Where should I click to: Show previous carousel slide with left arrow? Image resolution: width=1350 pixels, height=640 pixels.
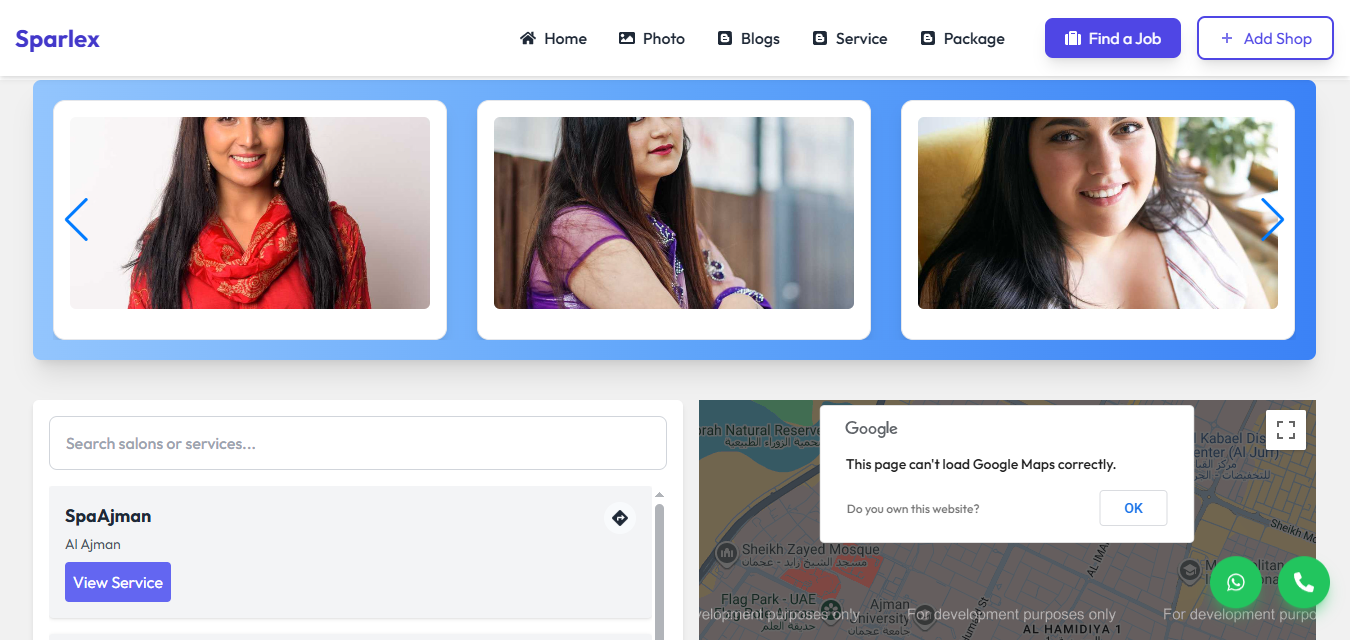point(76,219)
